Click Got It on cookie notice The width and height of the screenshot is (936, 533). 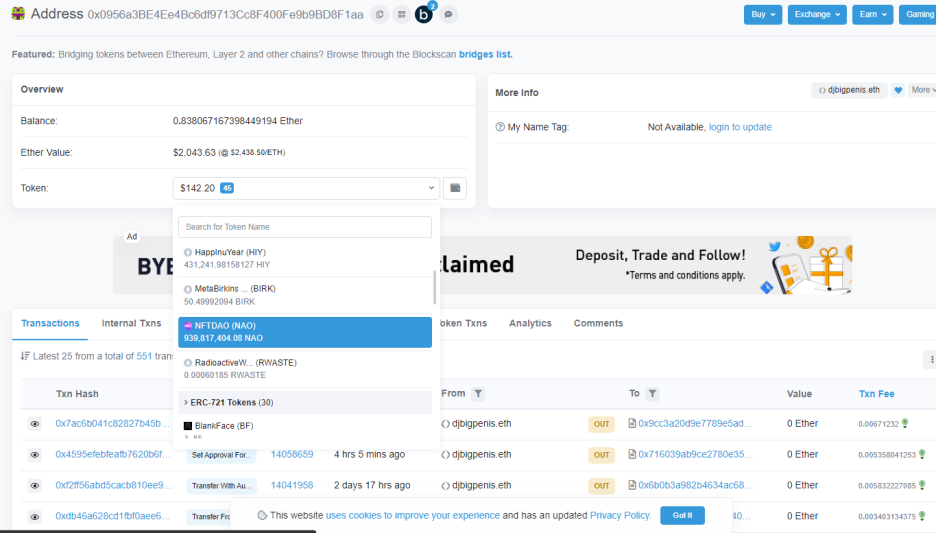[682, 515]
